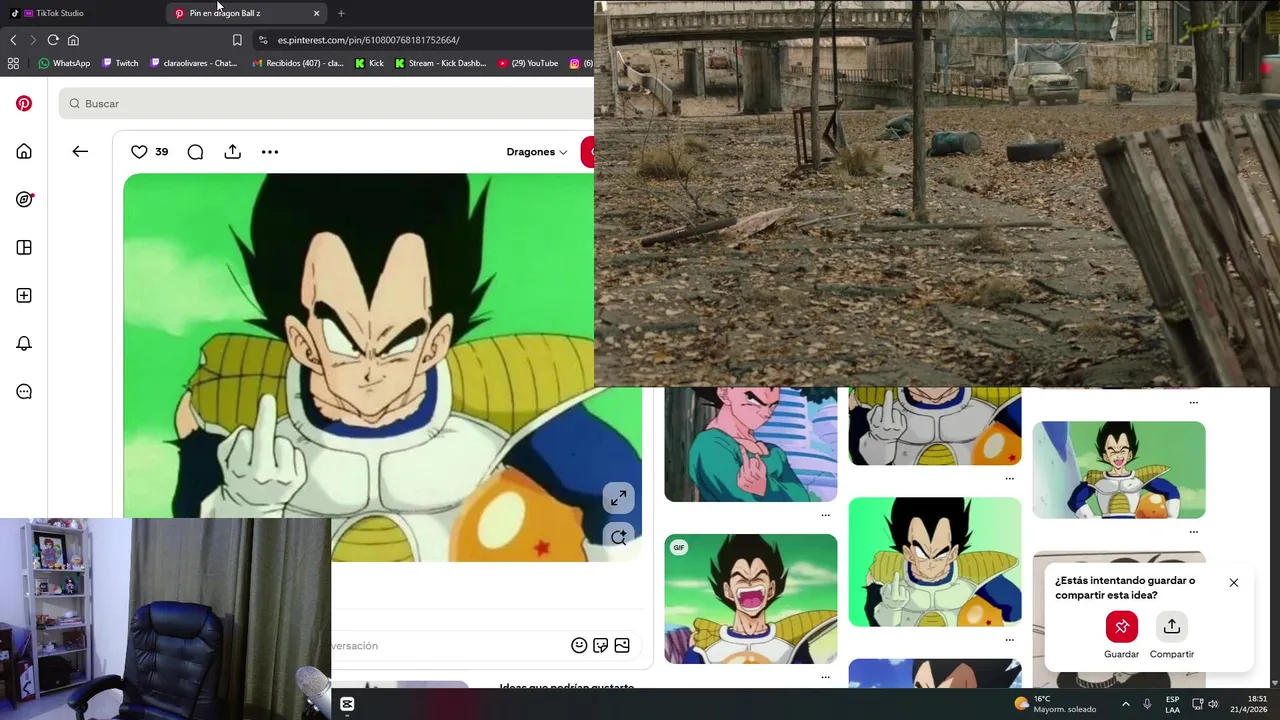Open WhatsApp bookmark
This screenshot has width=1280, height=720.
[64, 63]
